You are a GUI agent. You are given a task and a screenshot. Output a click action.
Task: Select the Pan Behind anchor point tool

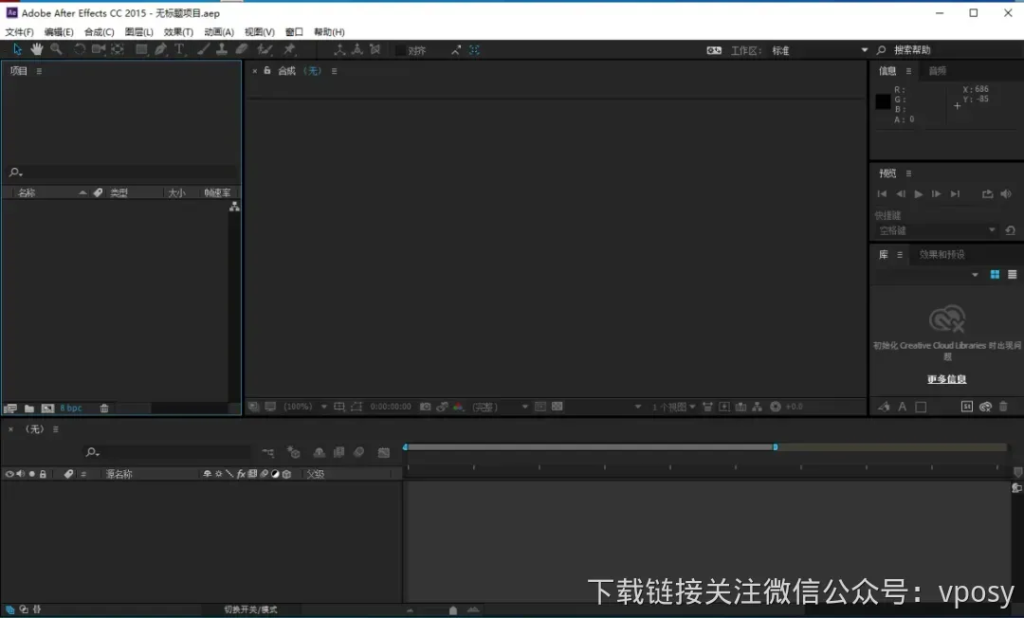pyautogui.click(x=118, y=50)
